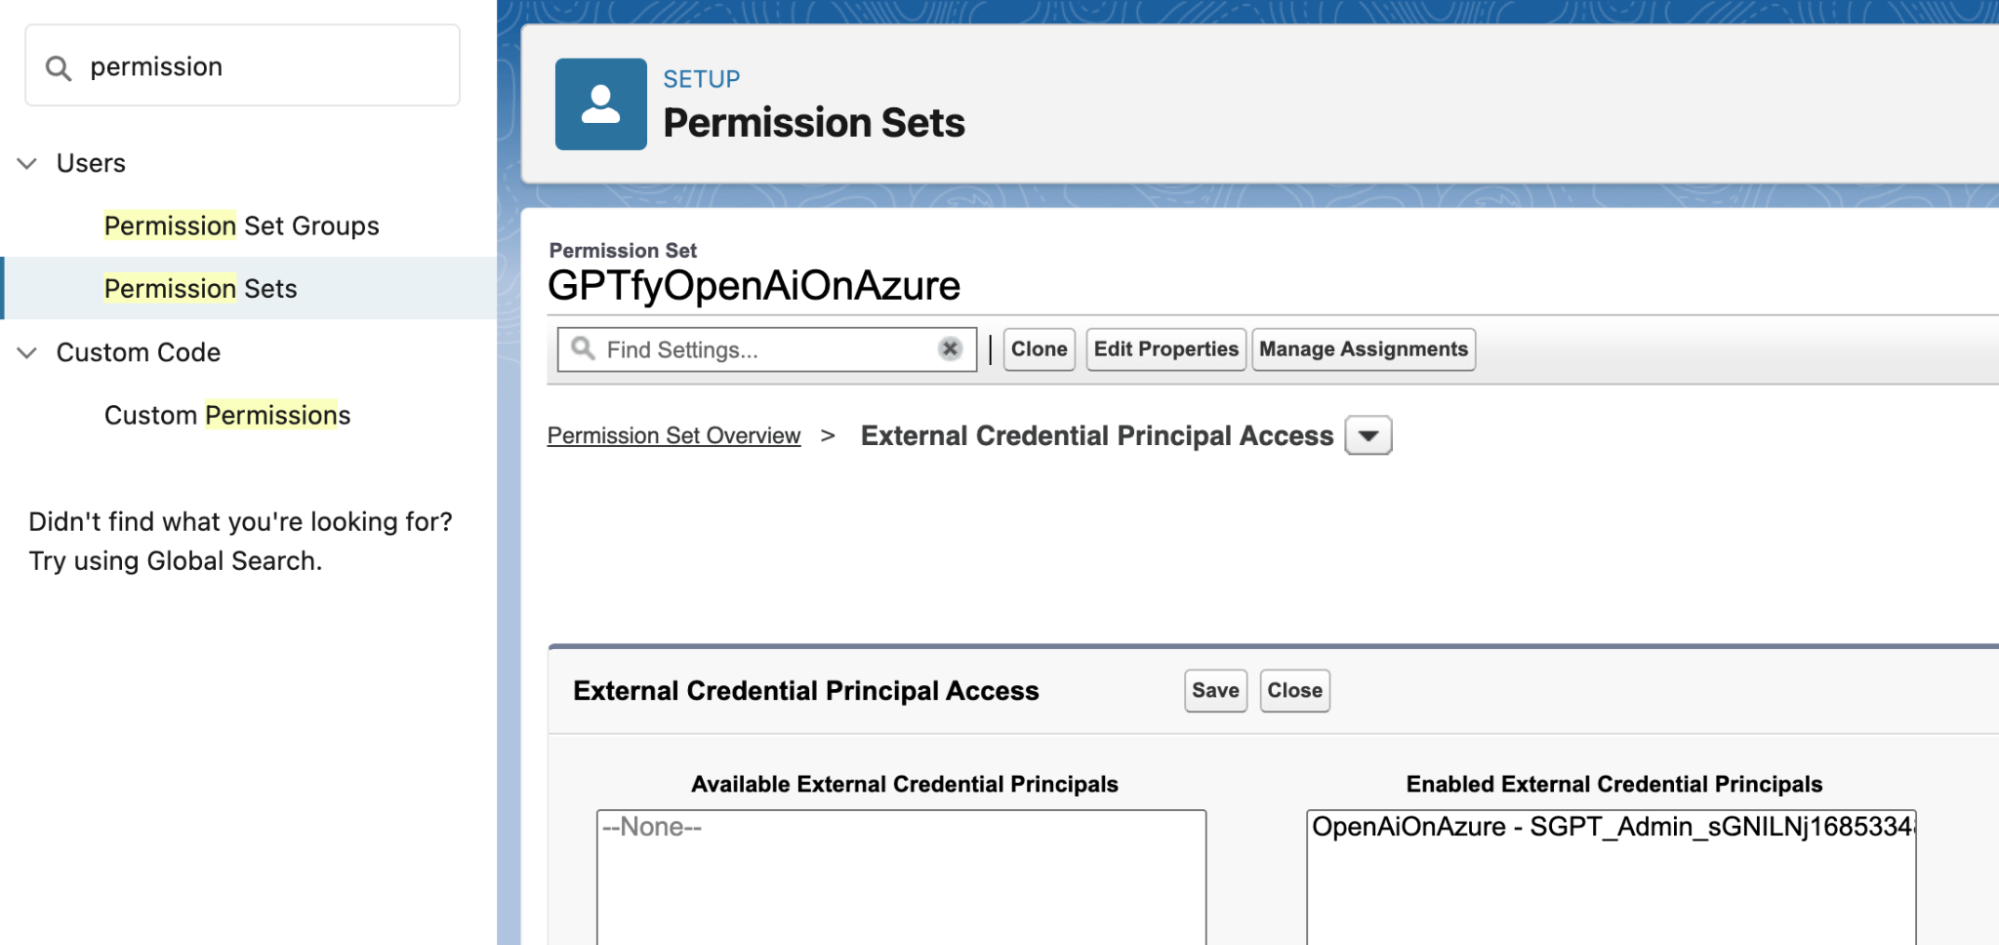Click the Close button
The width and height of the screenshot is (1999, 945).
pyautogui.click(x=1294, y=691)
